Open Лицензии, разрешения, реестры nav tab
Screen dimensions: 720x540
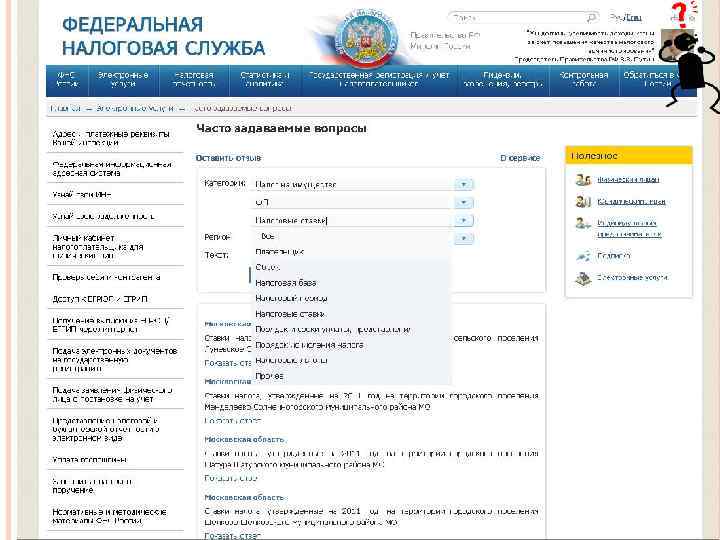(x=503, y=79)
